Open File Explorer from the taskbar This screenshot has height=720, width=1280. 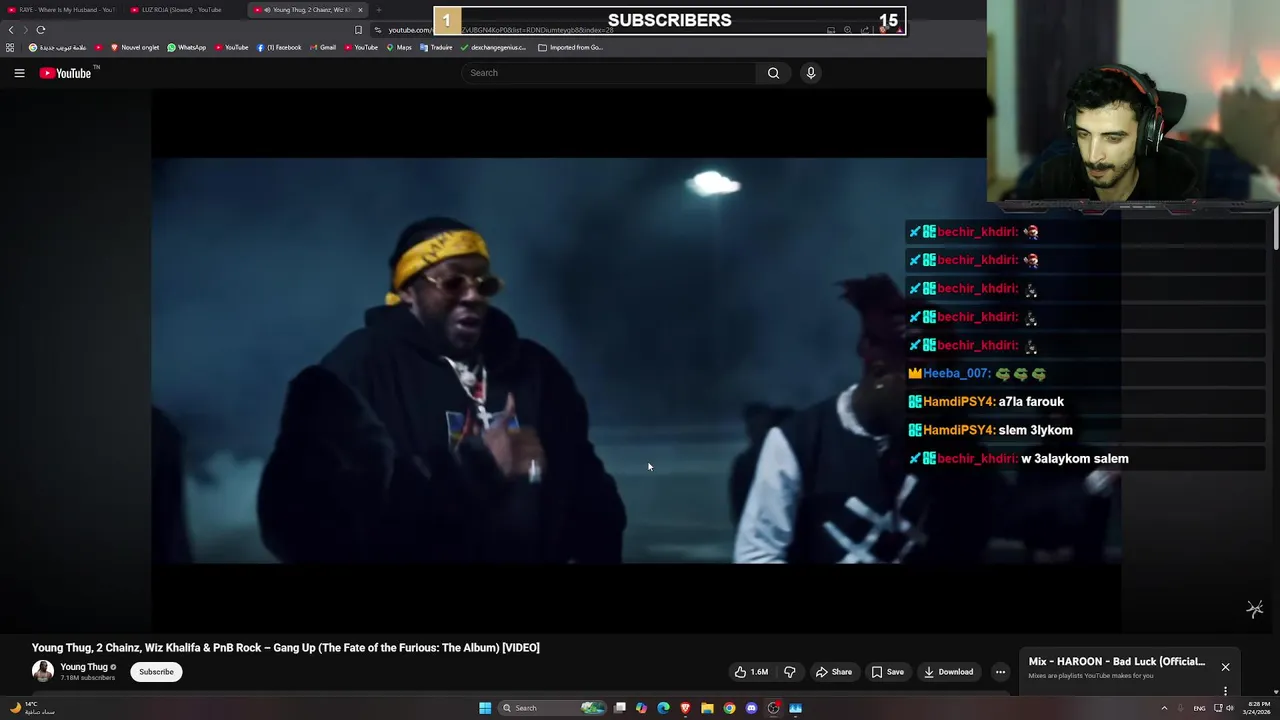tap(707, 708)
